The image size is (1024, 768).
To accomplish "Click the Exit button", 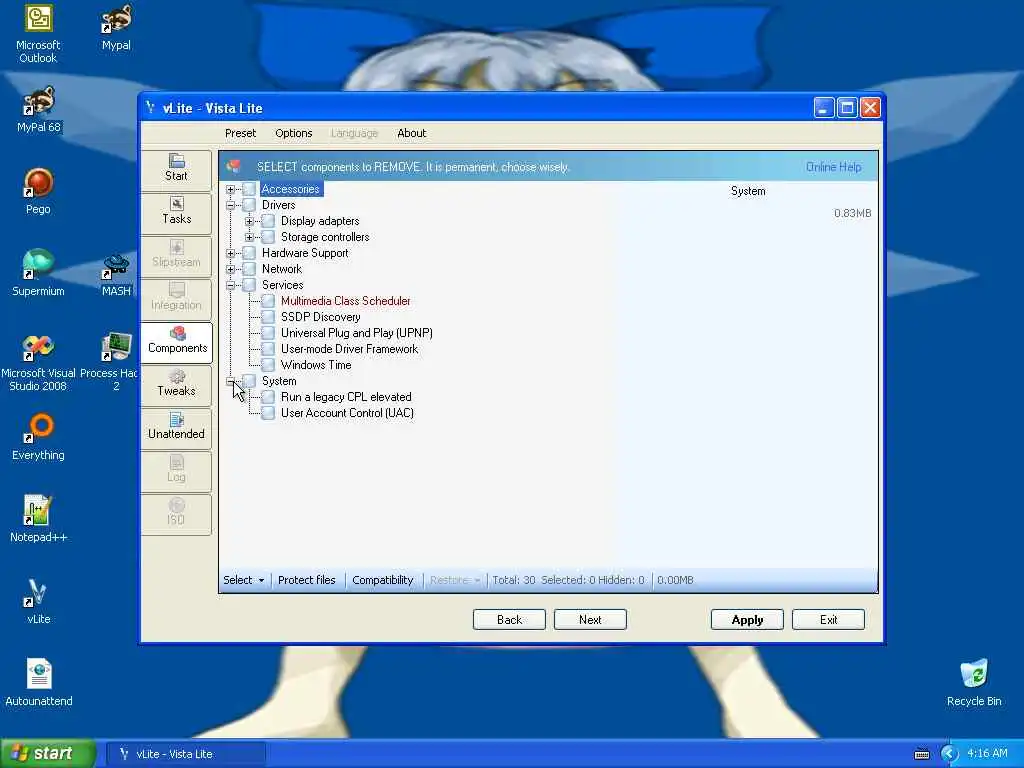I will tap(828, 620).
